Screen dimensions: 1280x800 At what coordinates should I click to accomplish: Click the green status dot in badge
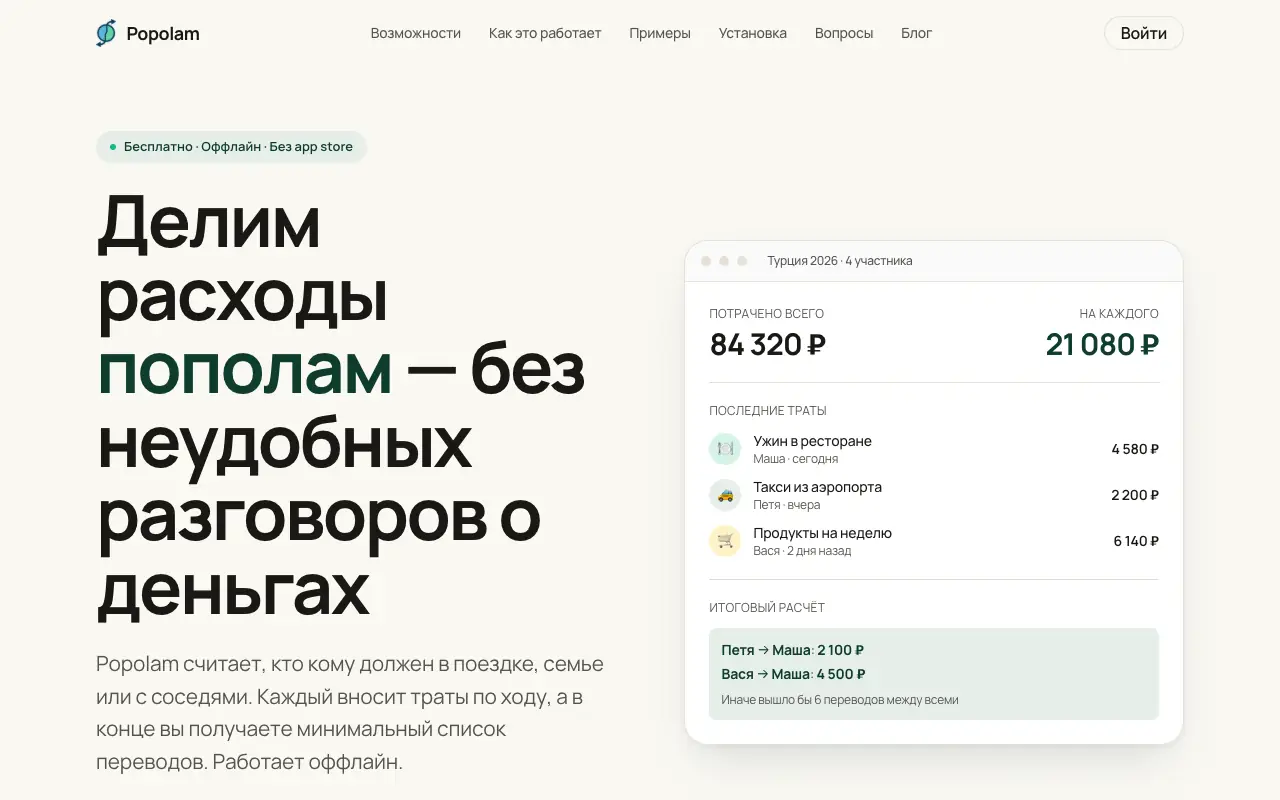(x=113, y=147)
